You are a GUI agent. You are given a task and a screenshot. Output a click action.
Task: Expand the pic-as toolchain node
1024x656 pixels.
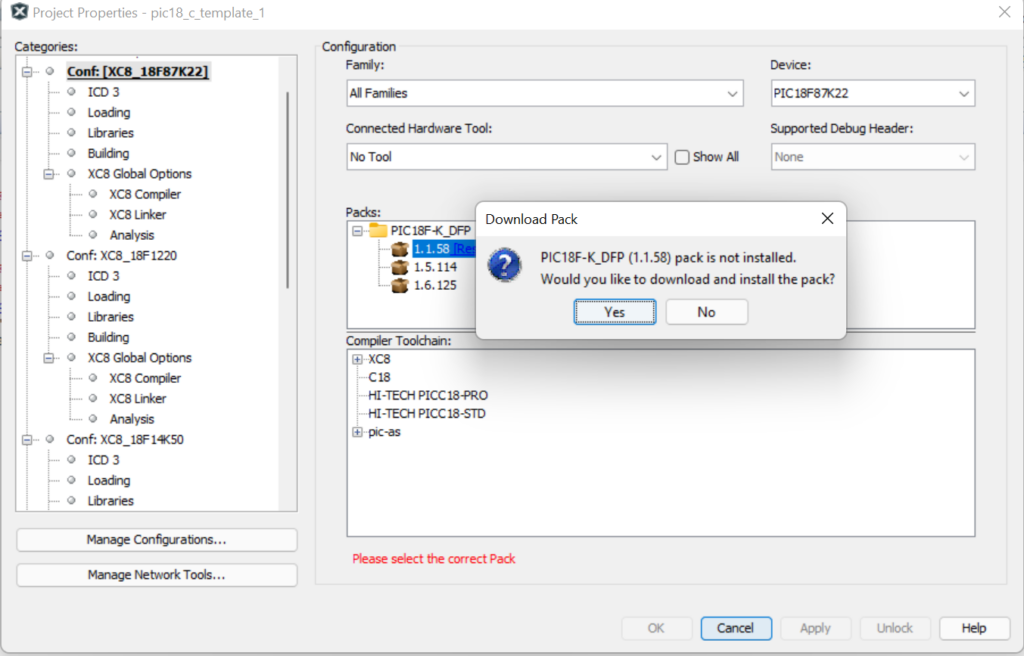coord(358,432)
